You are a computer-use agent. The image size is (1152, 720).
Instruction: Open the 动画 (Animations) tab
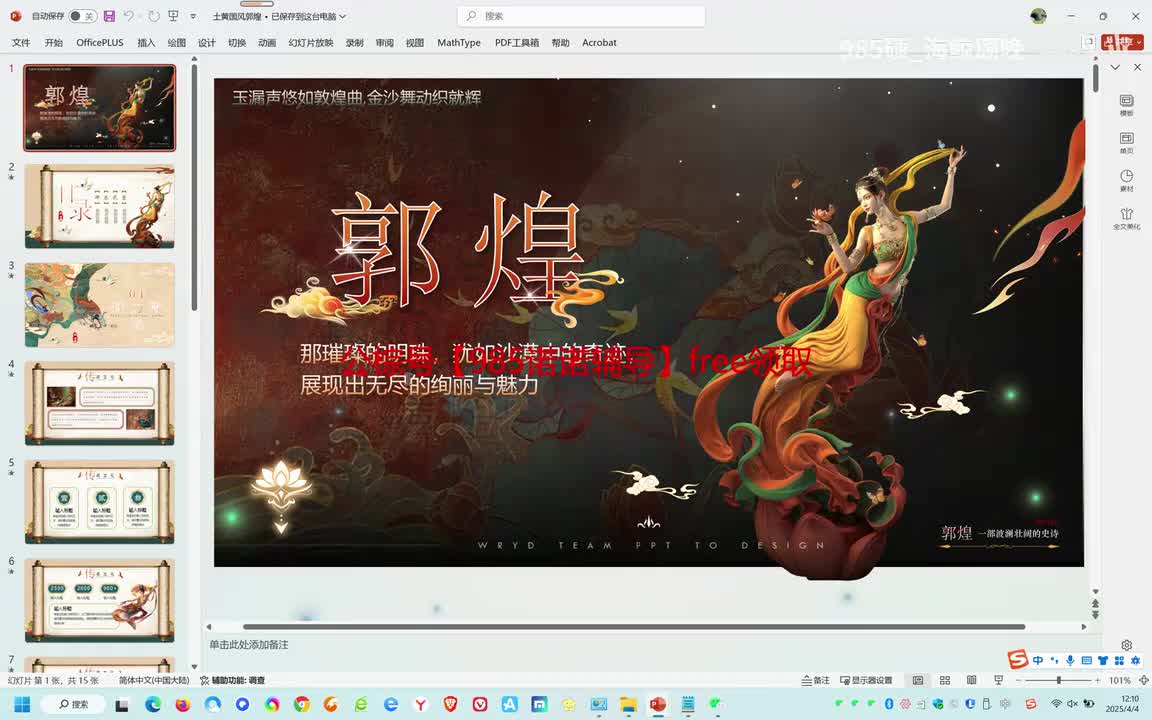click(267, 43)
